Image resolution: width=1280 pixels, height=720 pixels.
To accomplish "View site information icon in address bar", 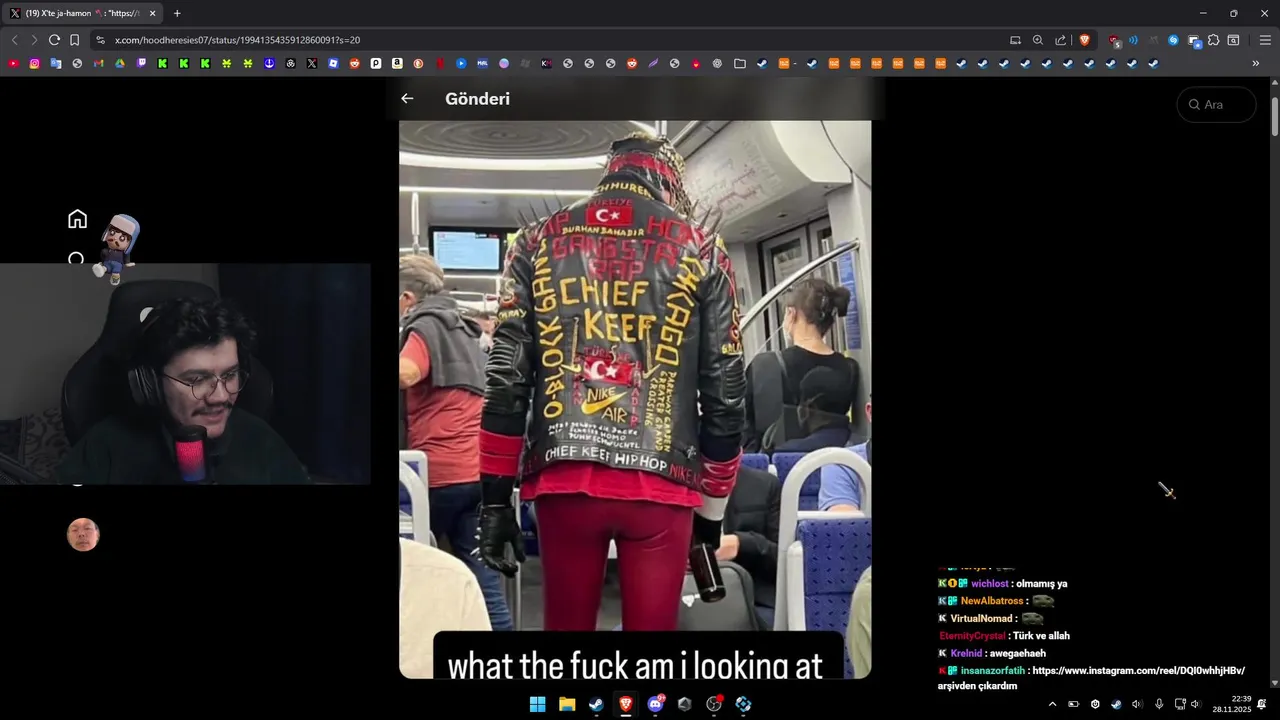I will pos(99,40).
